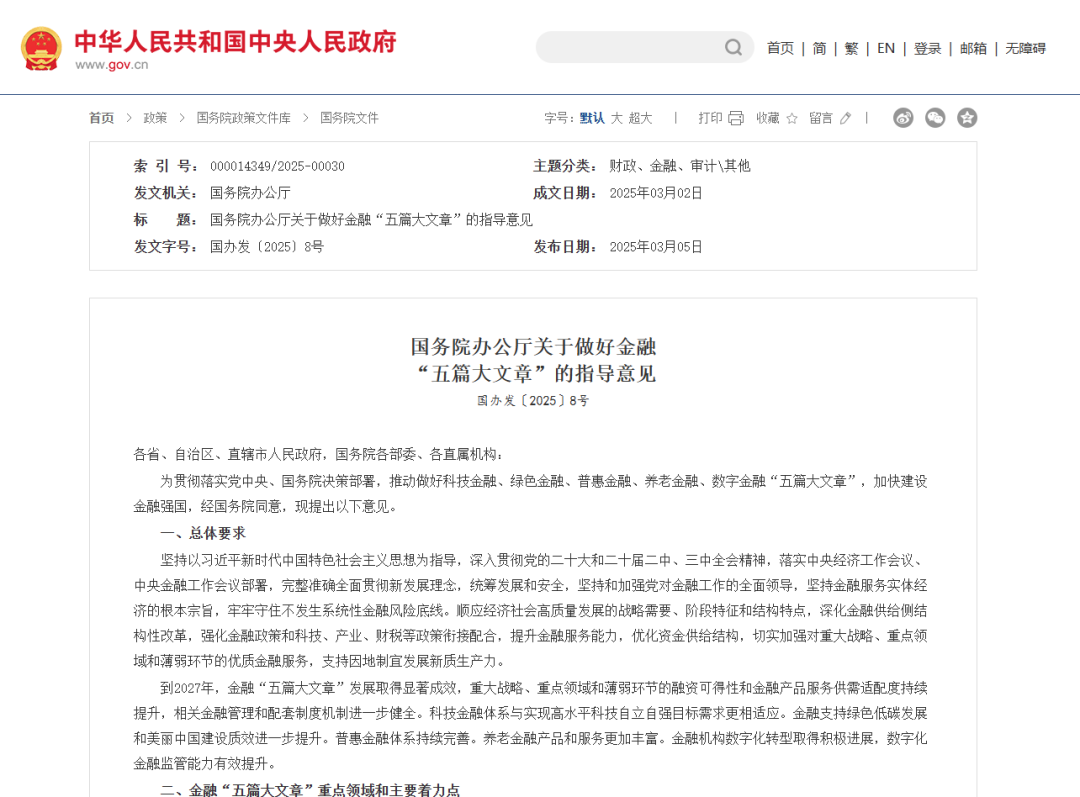Open the 登录 login link
This screenshot has width=1080, height=797.
(x=927, y=48)
